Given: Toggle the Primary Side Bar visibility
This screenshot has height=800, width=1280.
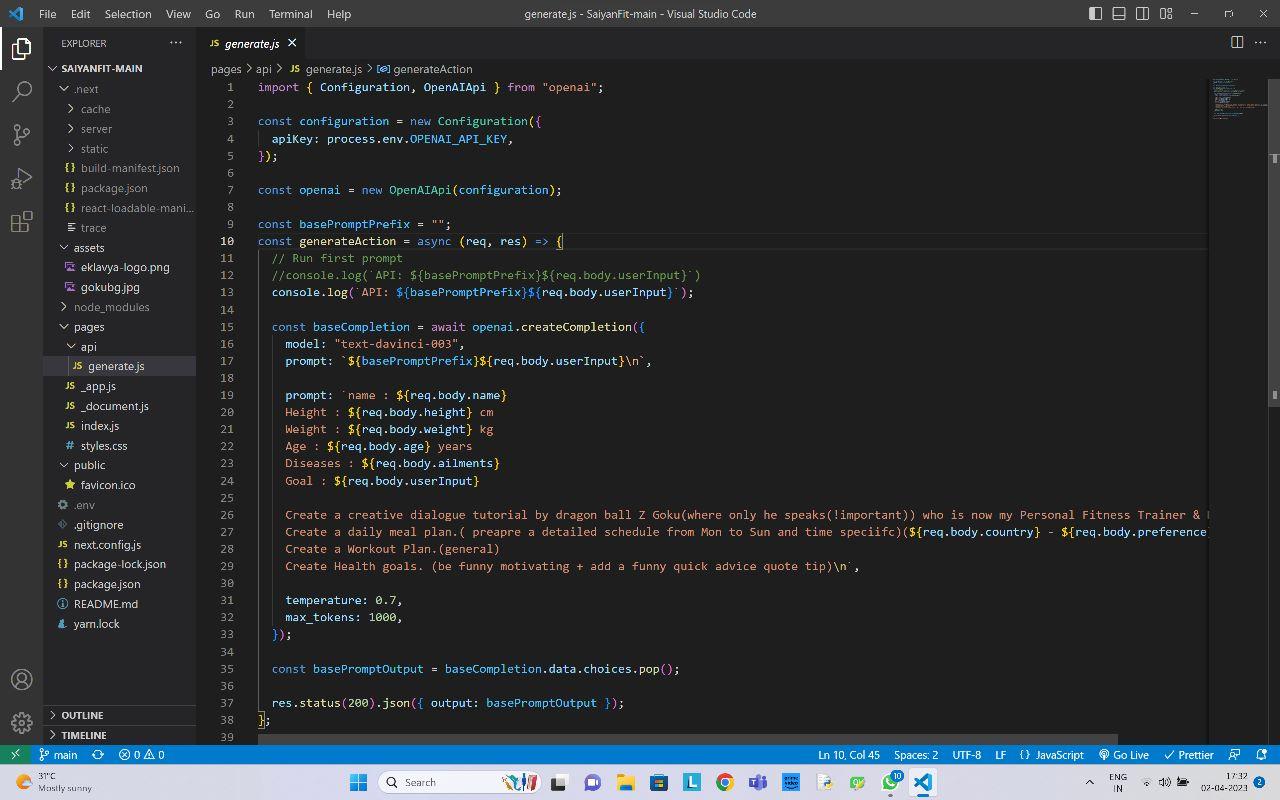Looking at the screenshot, I should click(1096, 14).
